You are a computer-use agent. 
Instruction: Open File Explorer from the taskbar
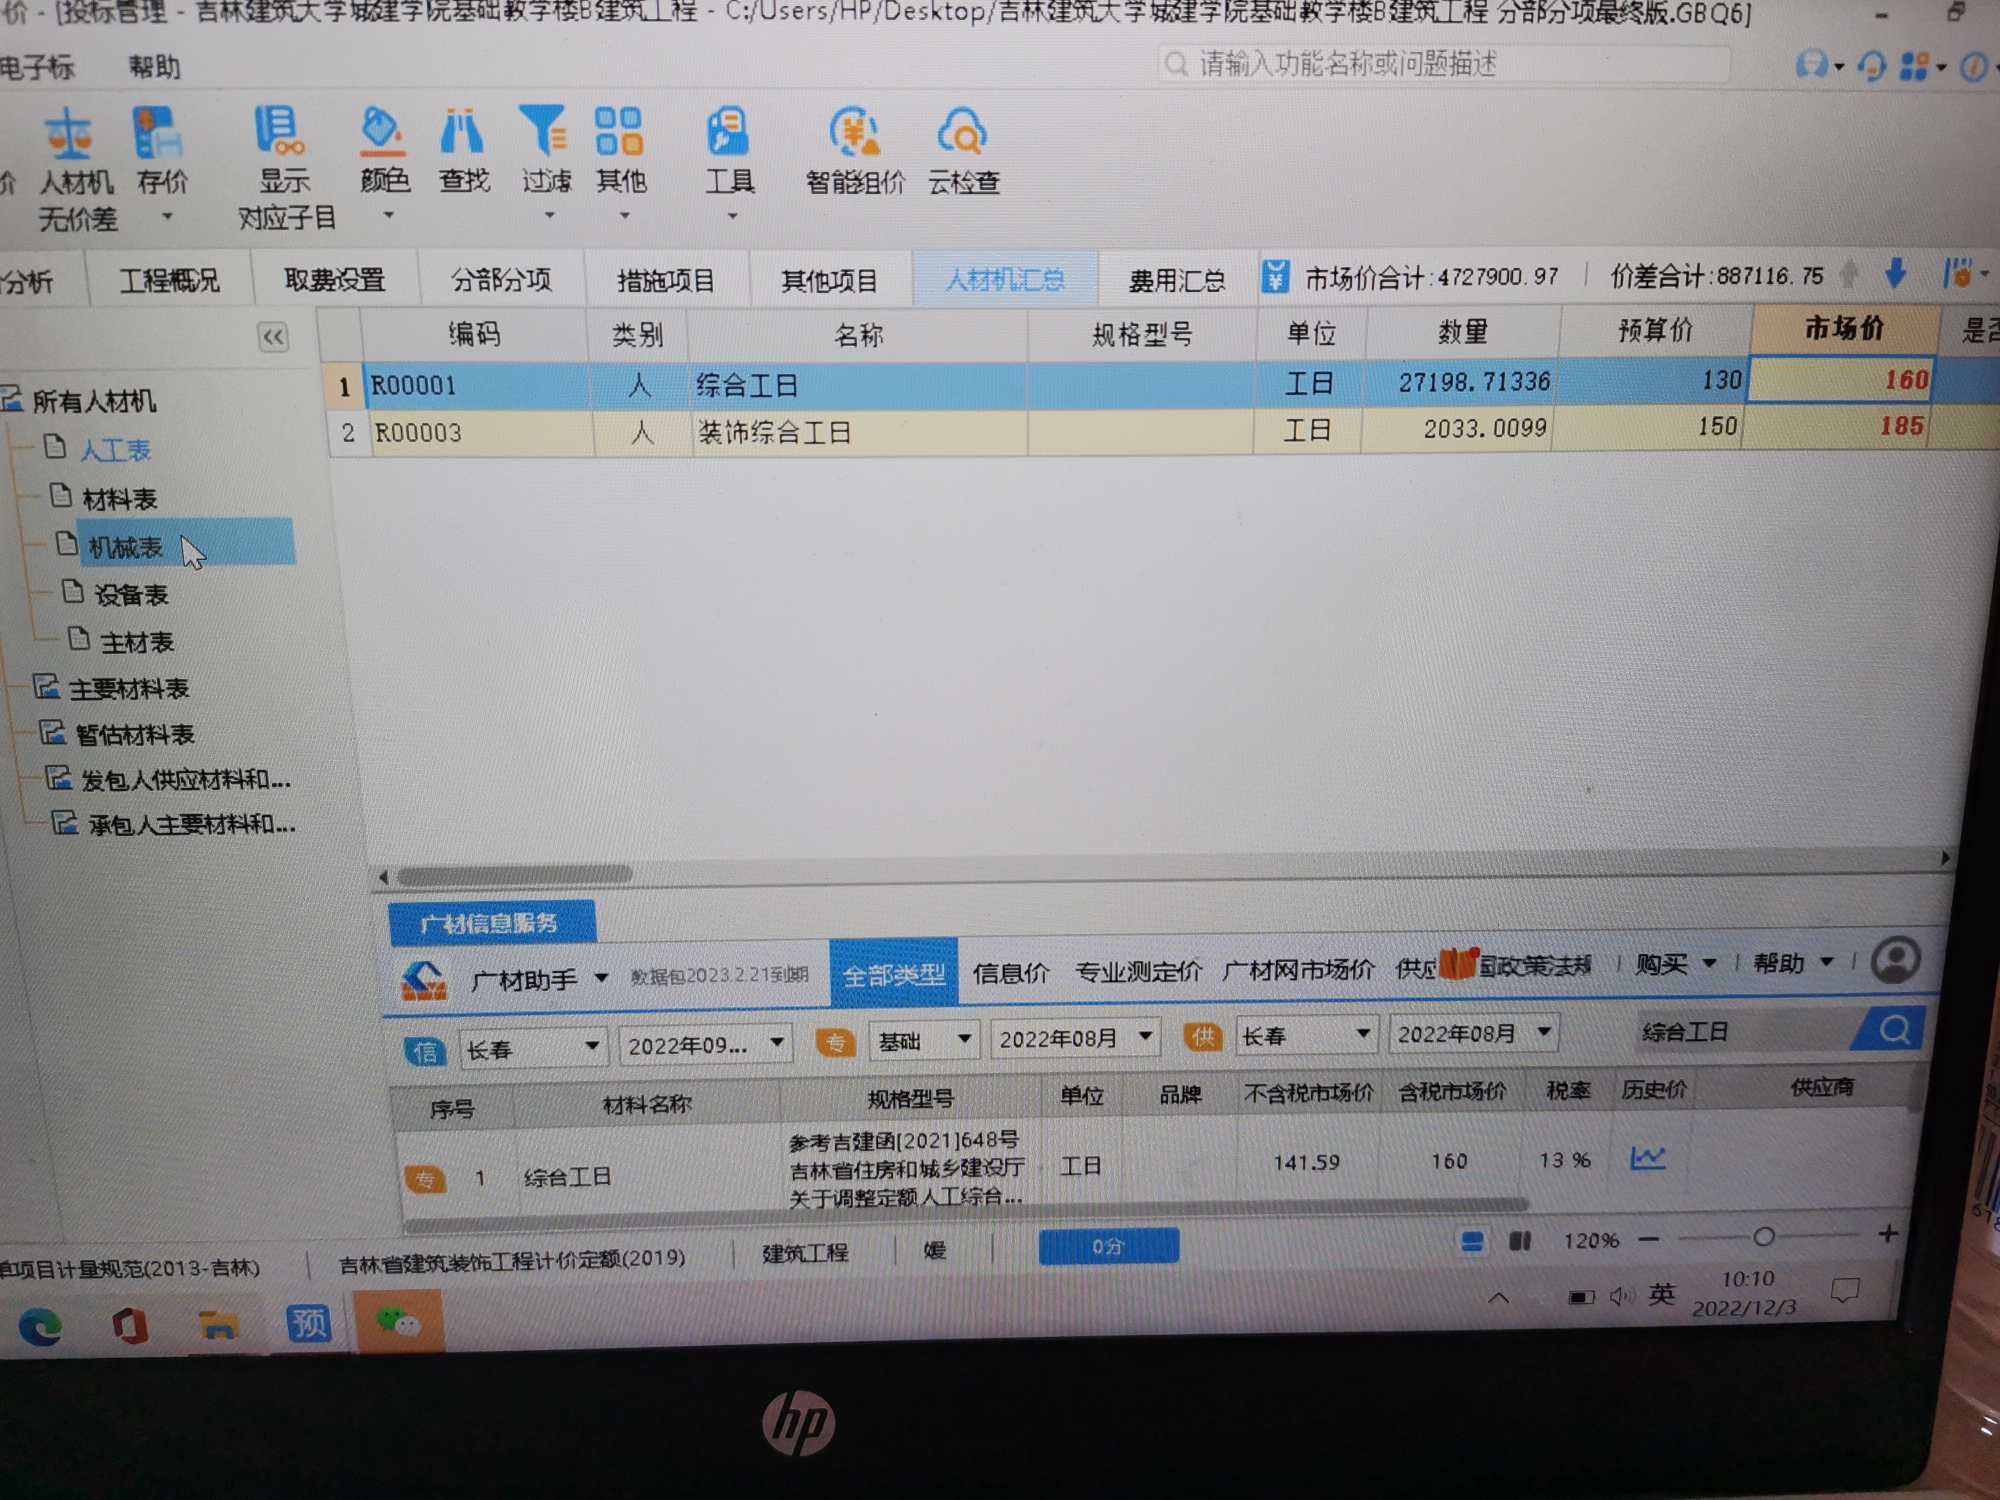click(218, 1325)
